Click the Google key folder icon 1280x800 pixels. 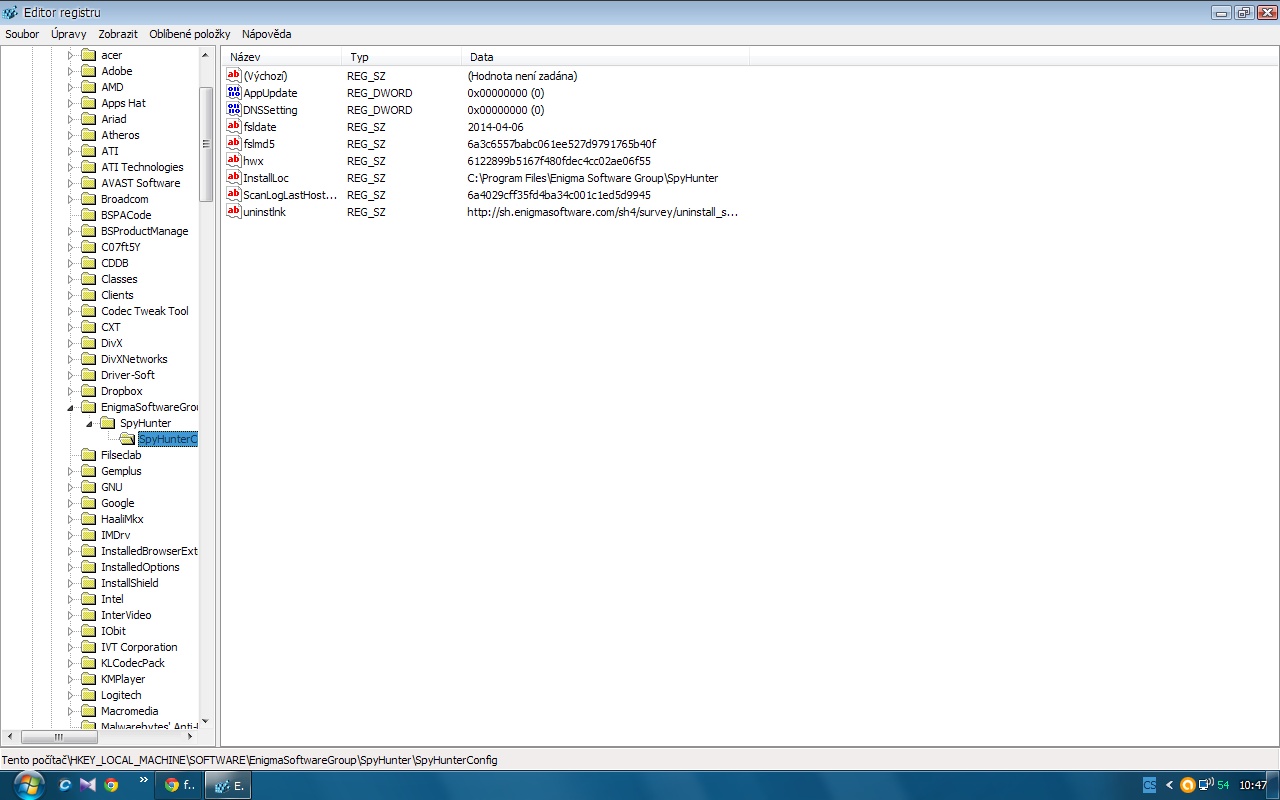click(x=88, y=503)
